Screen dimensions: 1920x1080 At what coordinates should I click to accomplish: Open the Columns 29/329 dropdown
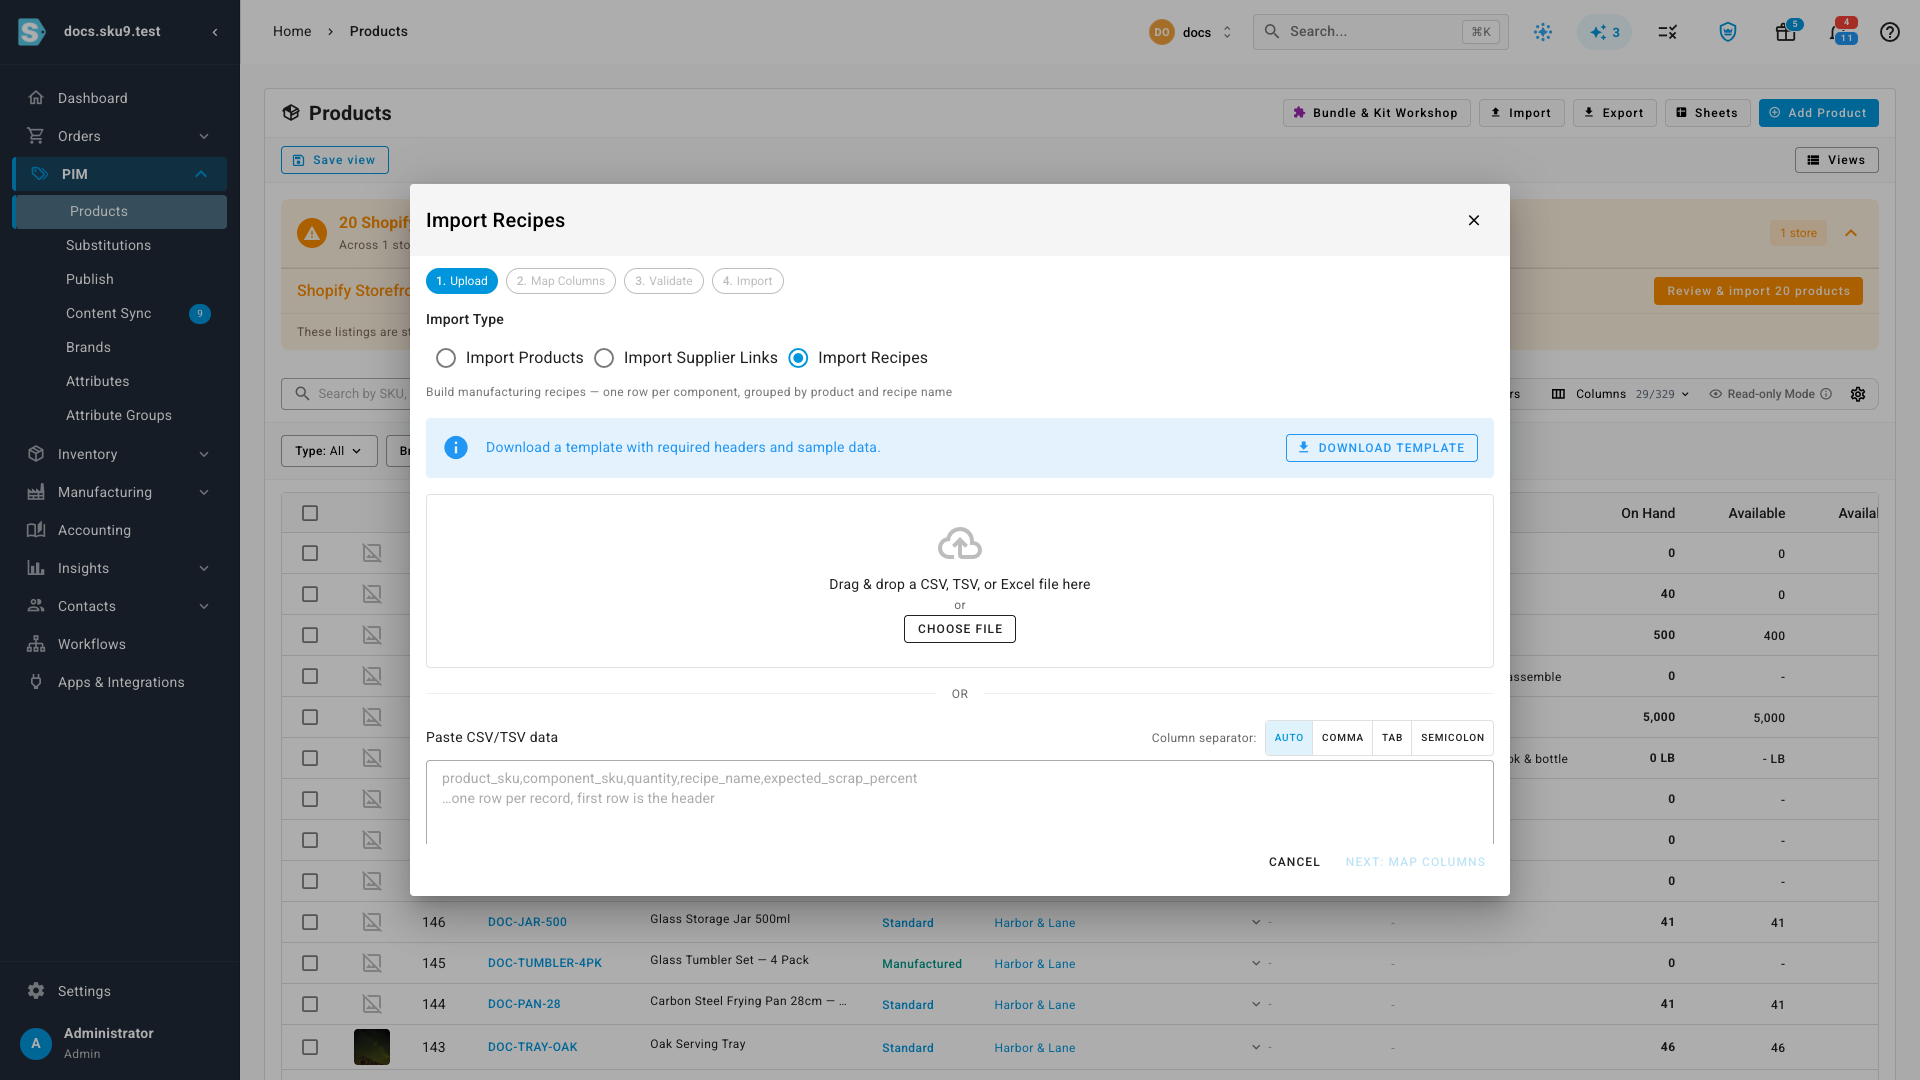[1620, 394]
